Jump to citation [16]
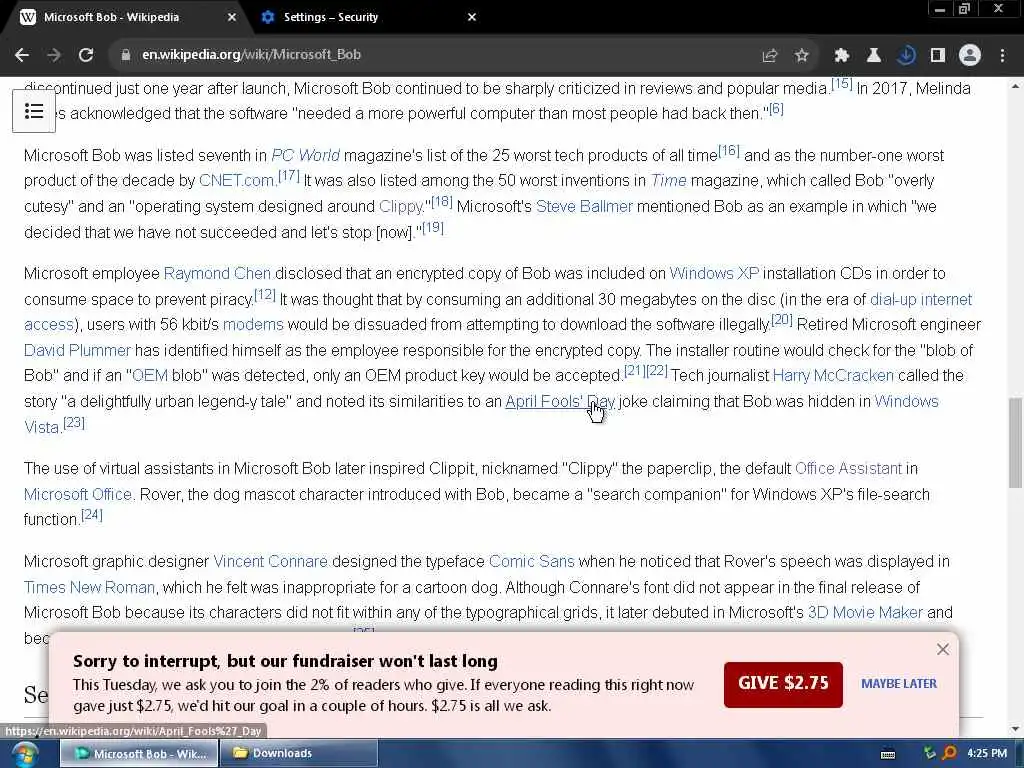 coord(729,151)
